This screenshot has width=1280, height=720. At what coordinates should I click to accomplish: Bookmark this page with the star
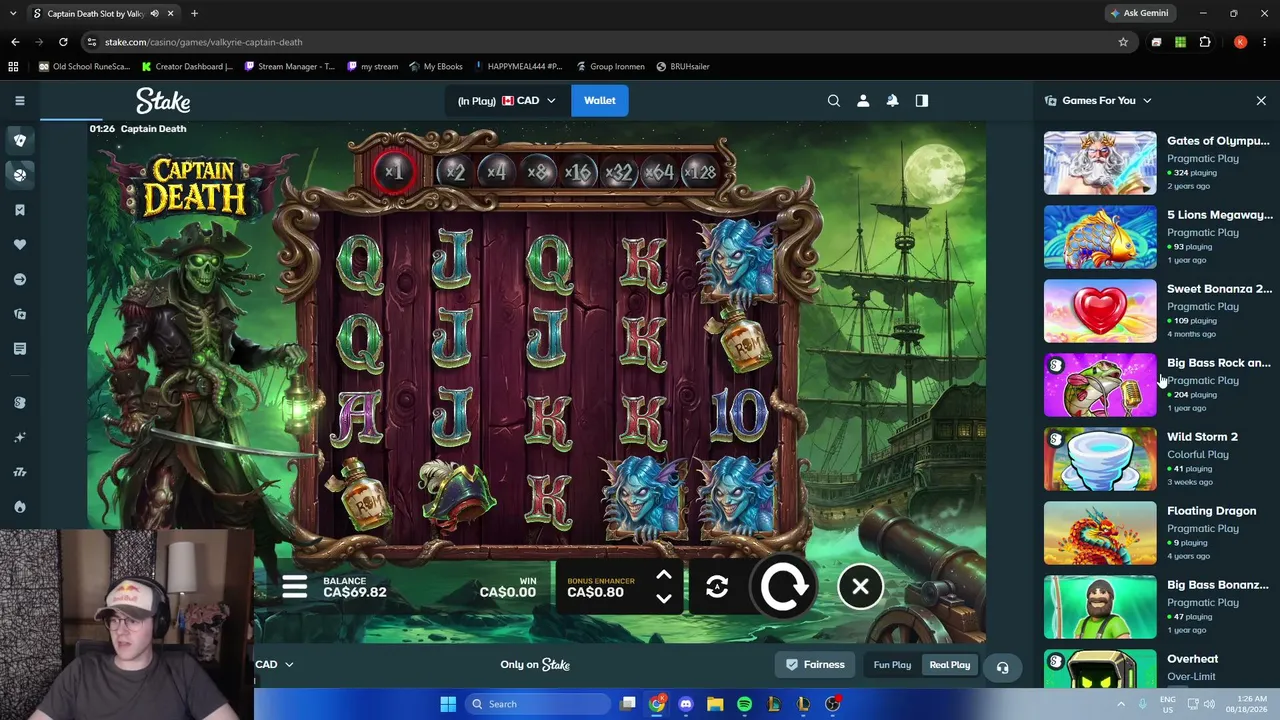(1123, 42)
